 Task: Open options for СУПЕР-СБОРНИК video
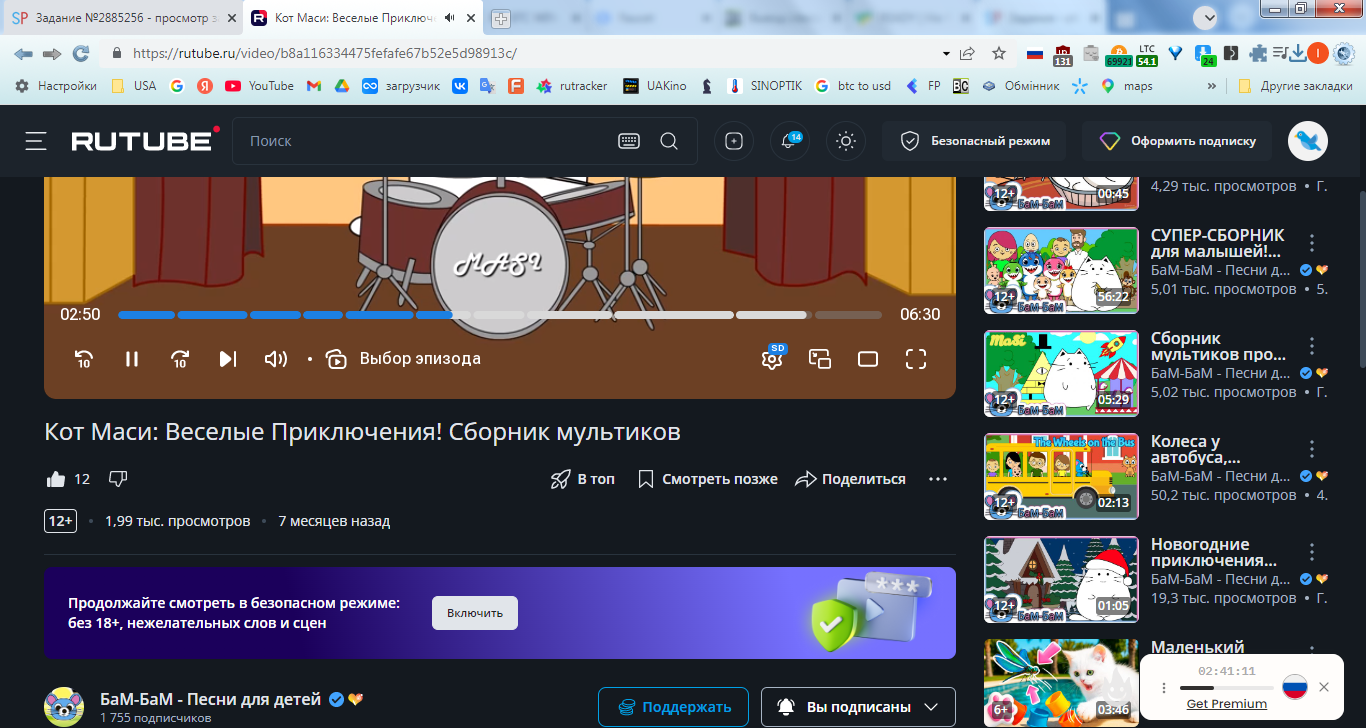(1312, 243)
